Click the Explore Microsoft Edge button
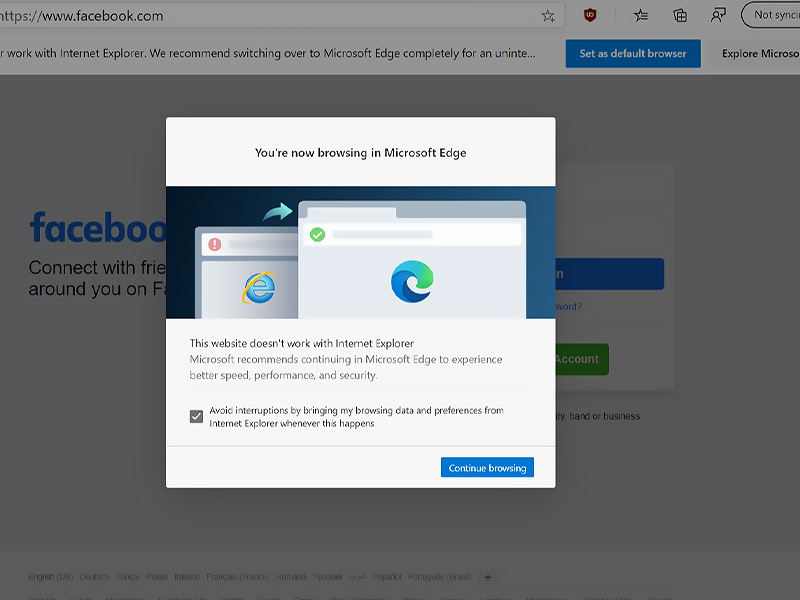 click(757, 54)
